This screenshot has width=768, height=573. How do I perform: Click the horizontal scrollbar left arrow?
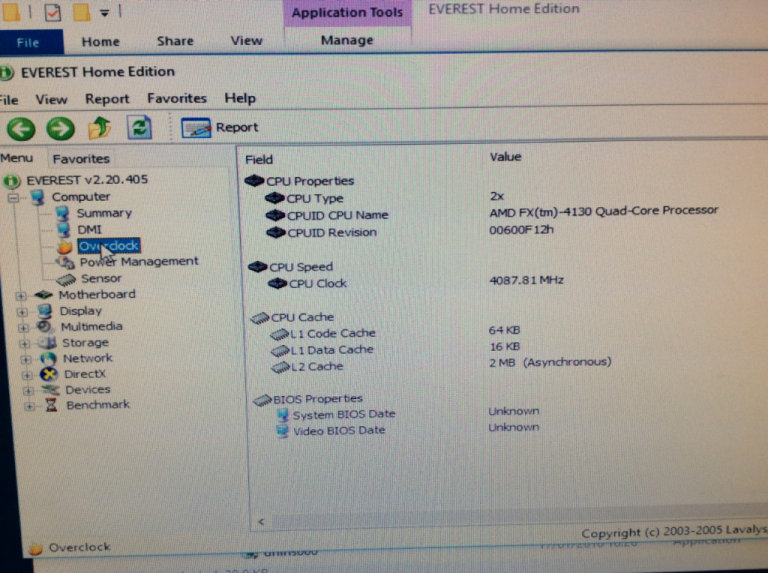pyautogui.click(x=261, y=521)
